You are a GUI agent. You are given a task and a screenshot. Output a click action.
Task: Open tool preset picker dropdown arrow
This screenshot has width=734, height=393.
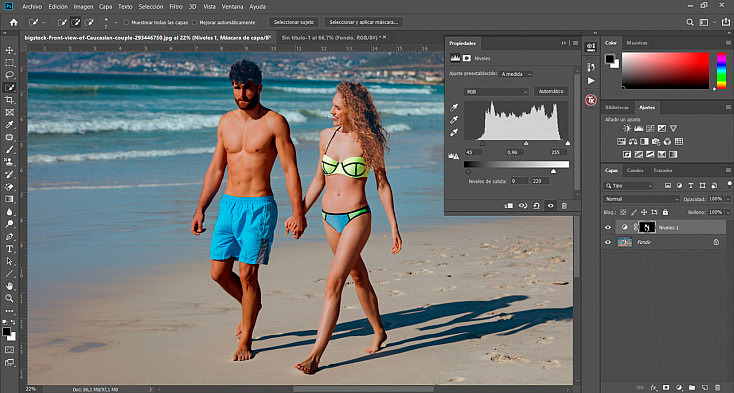[44, 22]
